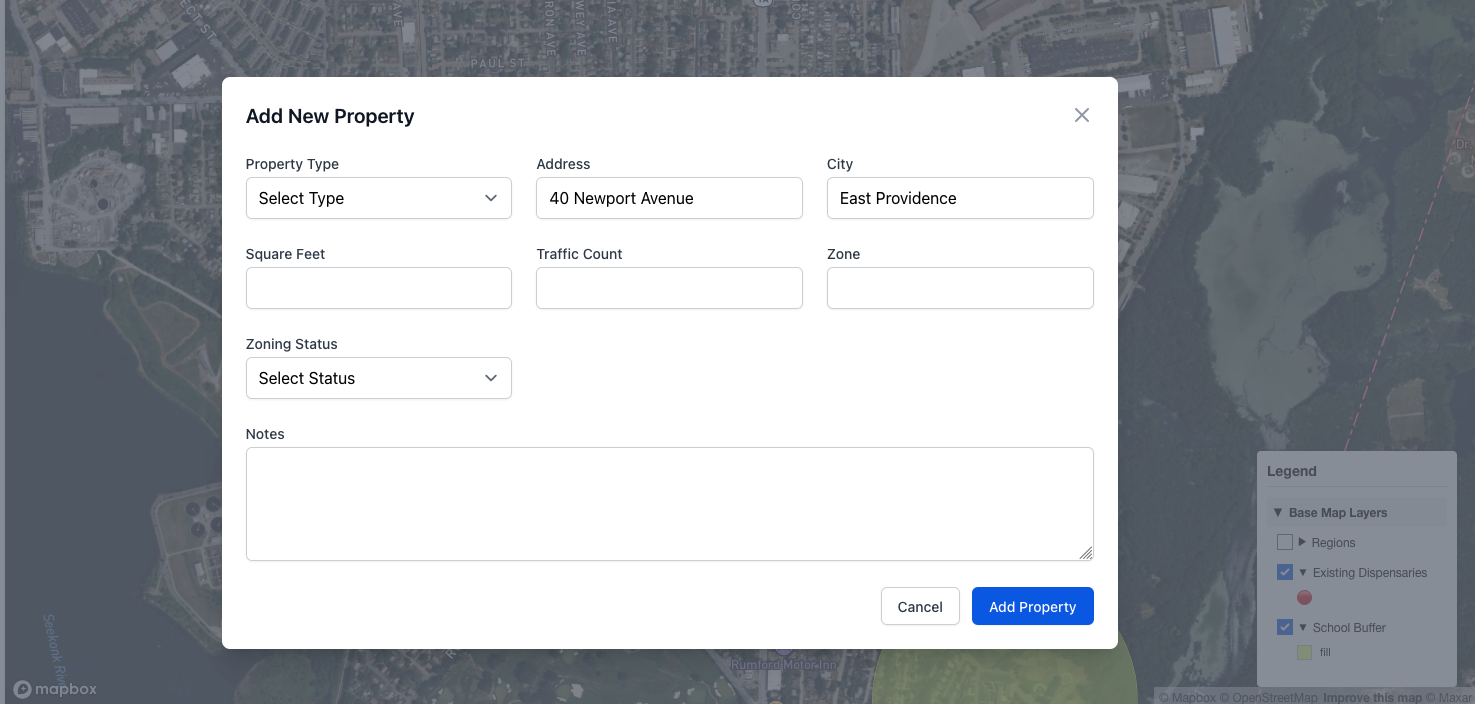
Task: Open the Improve this map link
Action: pyautogui.click(x=1372, y=698)
